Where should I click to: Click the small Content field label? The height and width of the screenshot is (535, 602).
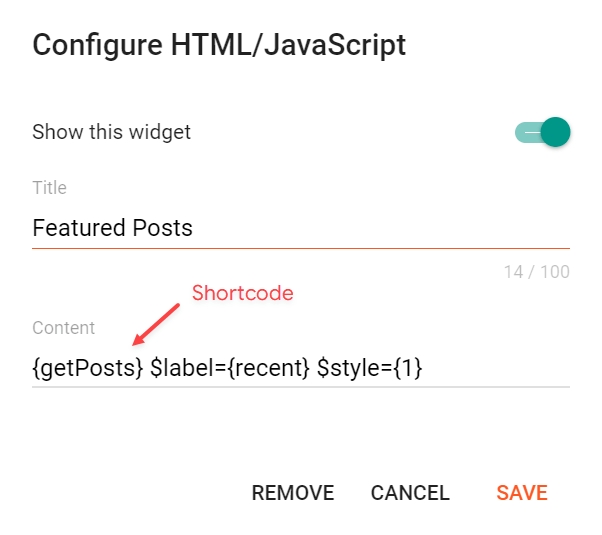[63, 327]
